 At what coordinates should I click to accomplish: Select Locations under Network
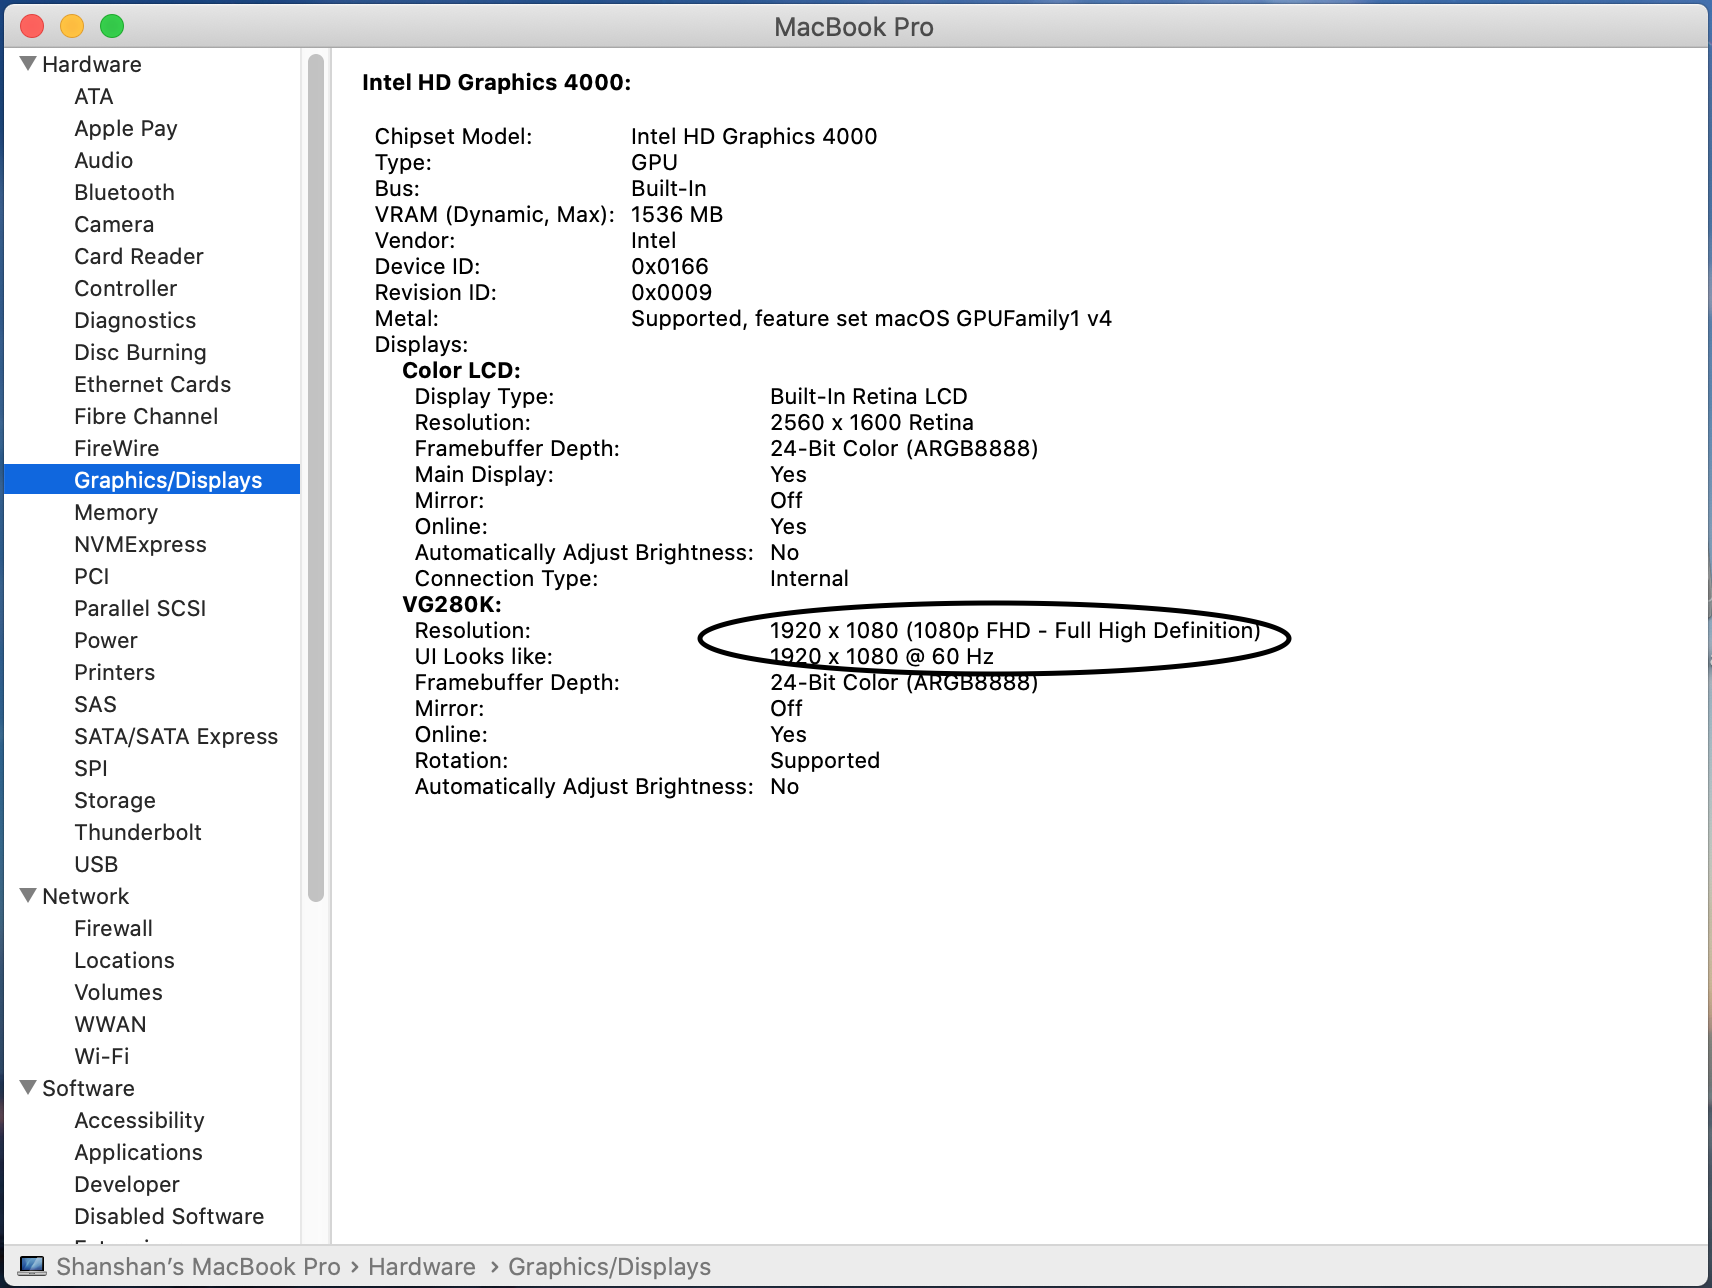(x=125, y=960)
